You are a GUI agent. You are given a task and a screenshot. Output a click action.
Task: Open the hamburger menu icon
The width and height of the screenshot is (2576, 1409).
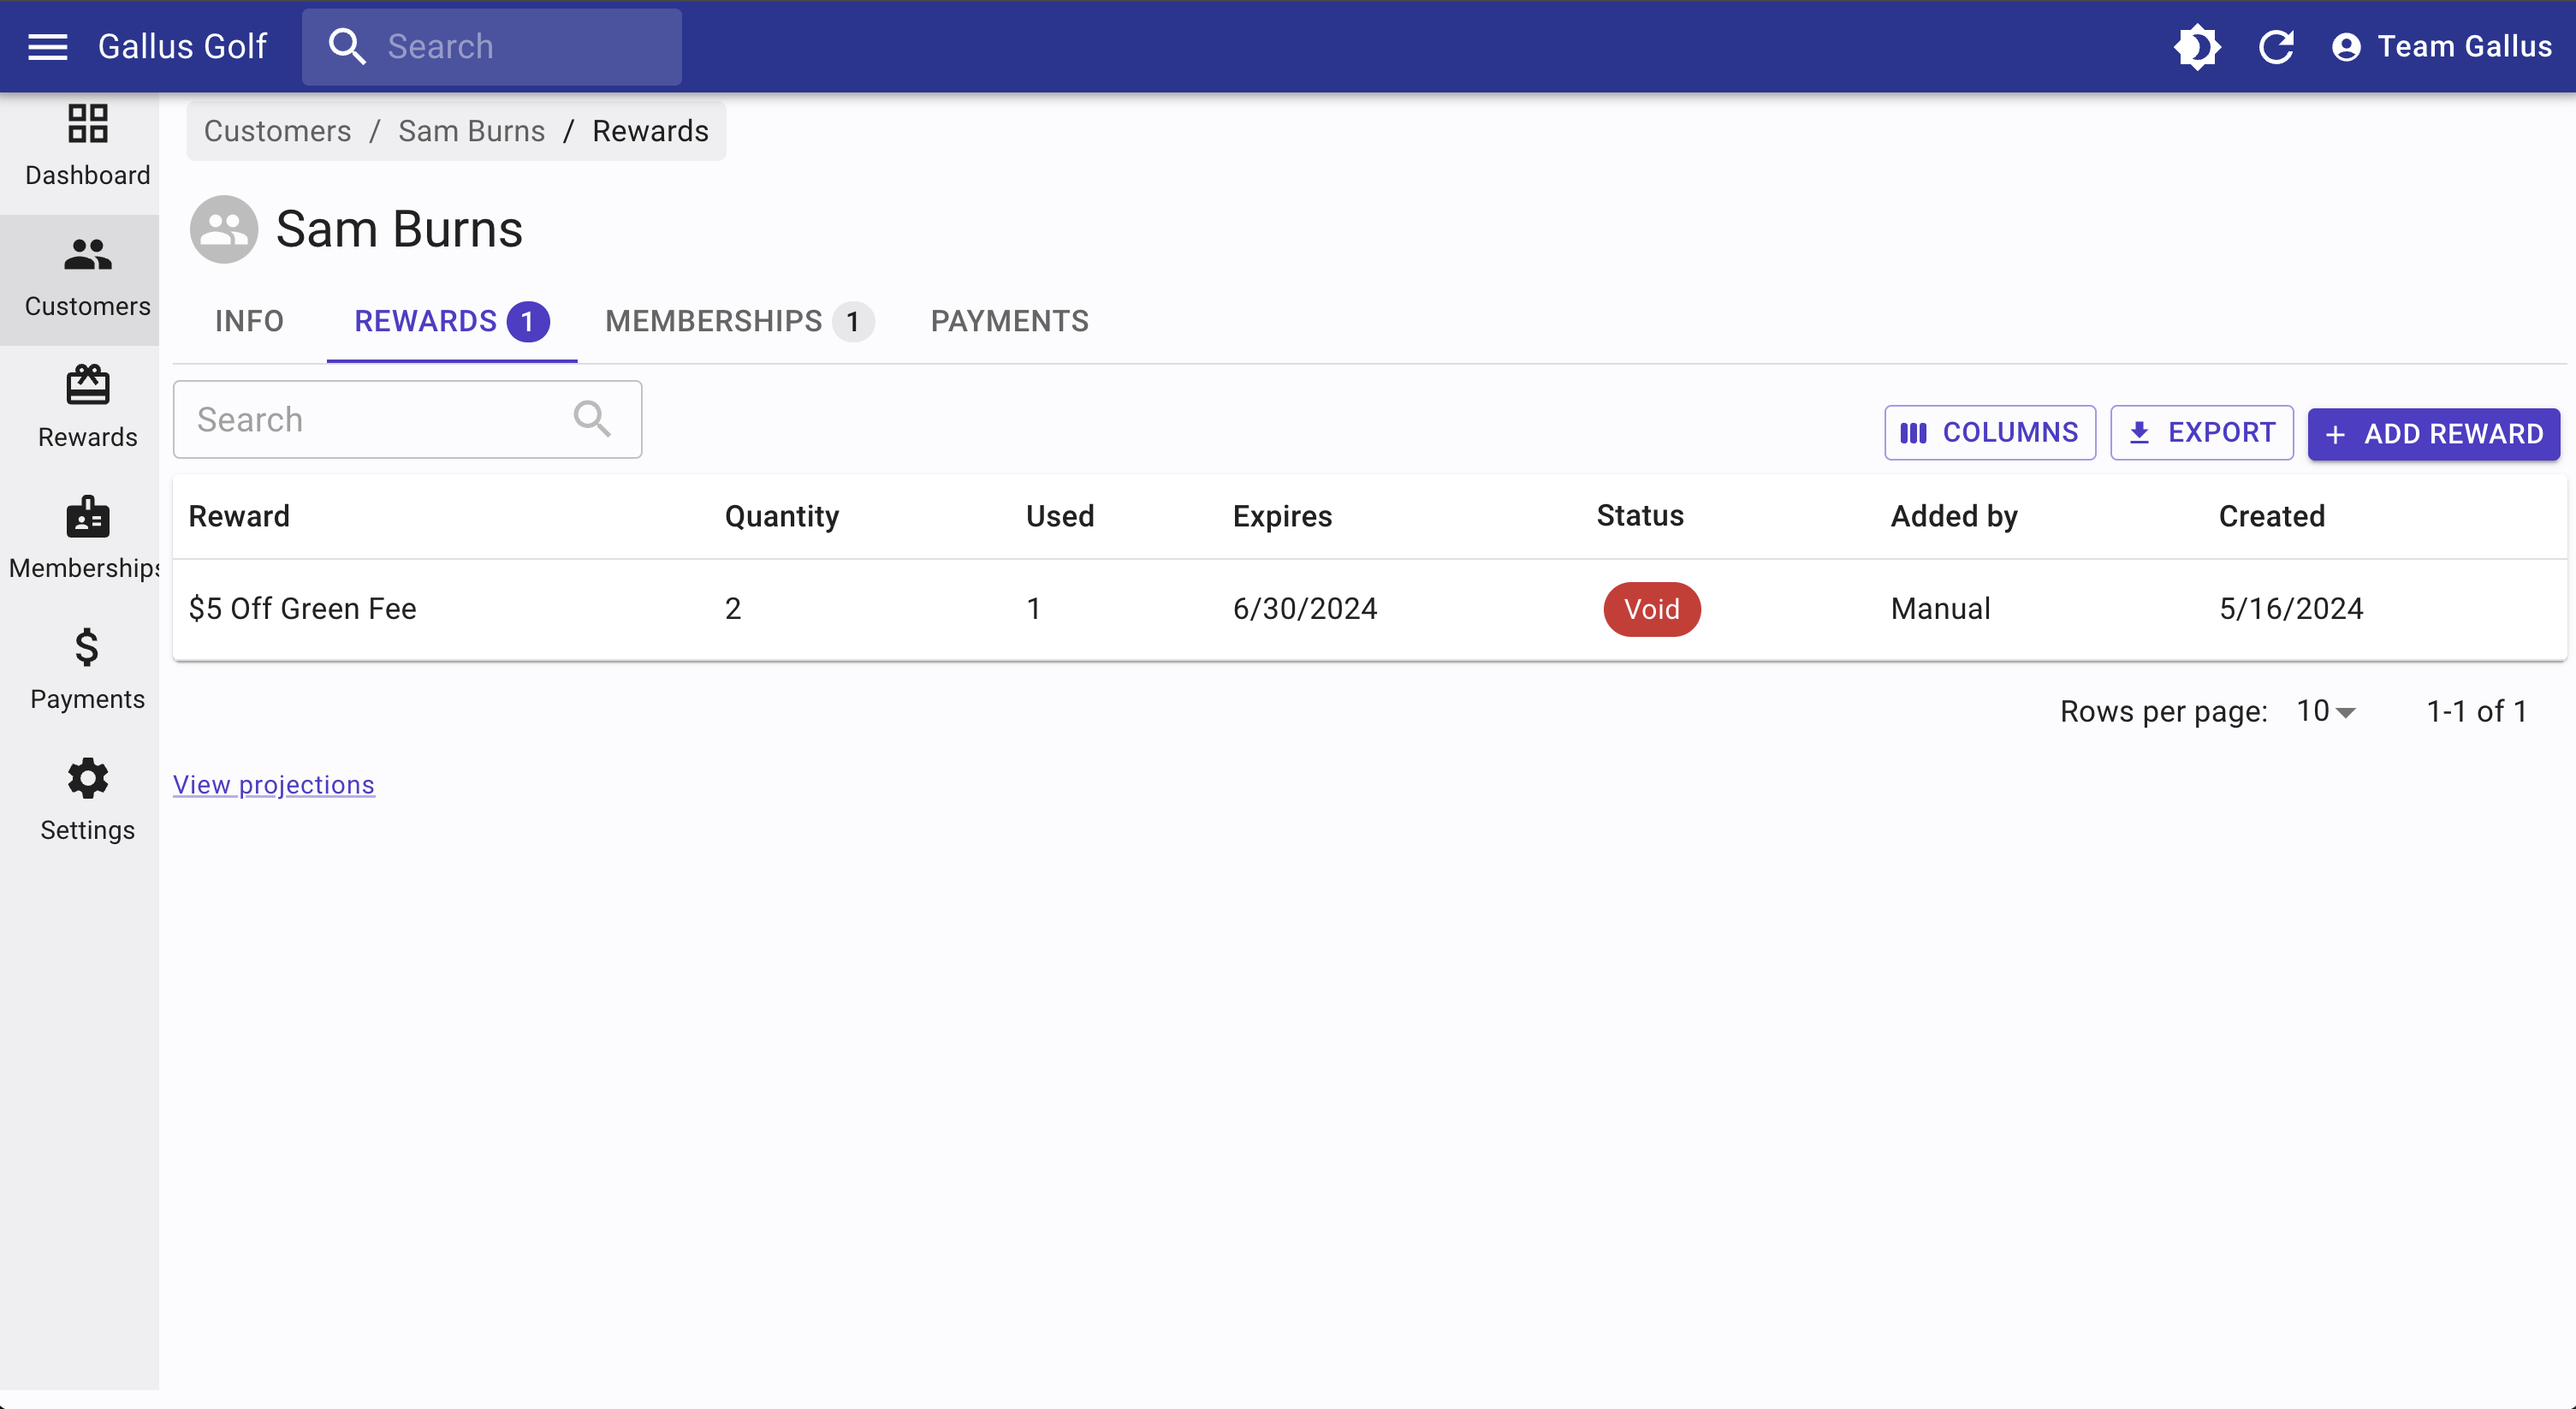pyautogui.click(x=47, y=46)
